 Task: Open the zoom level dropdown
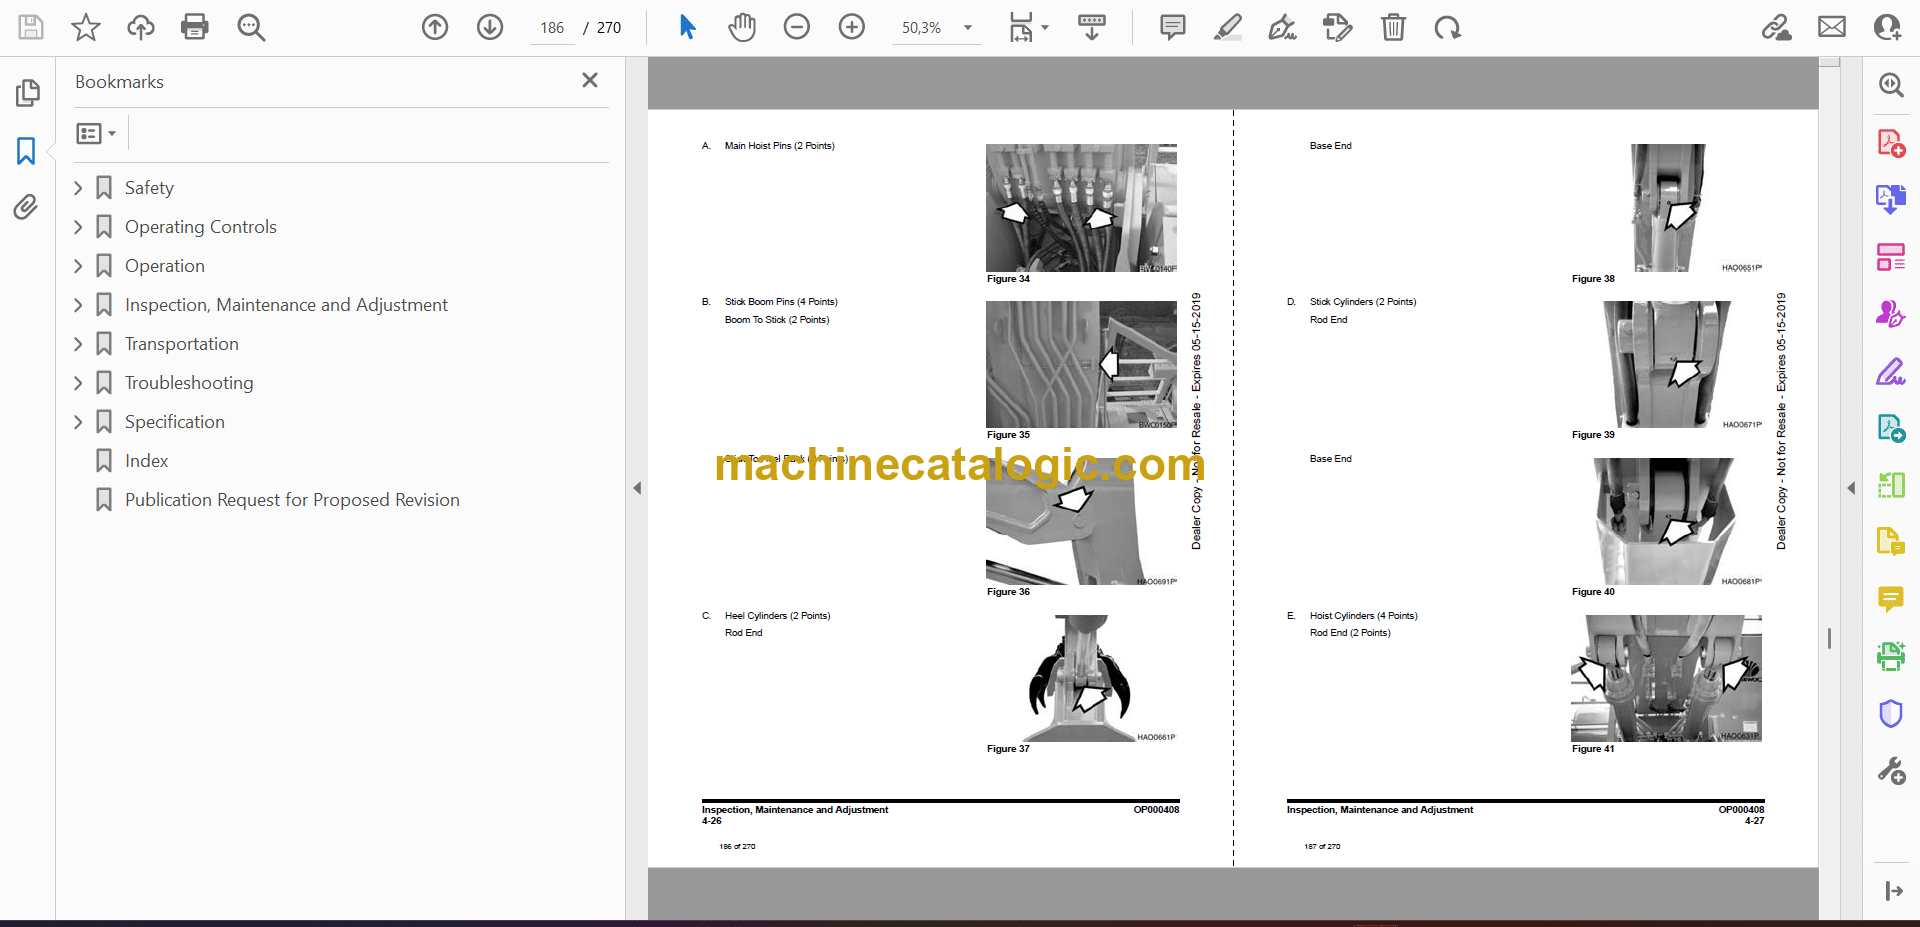pos(968,28)
